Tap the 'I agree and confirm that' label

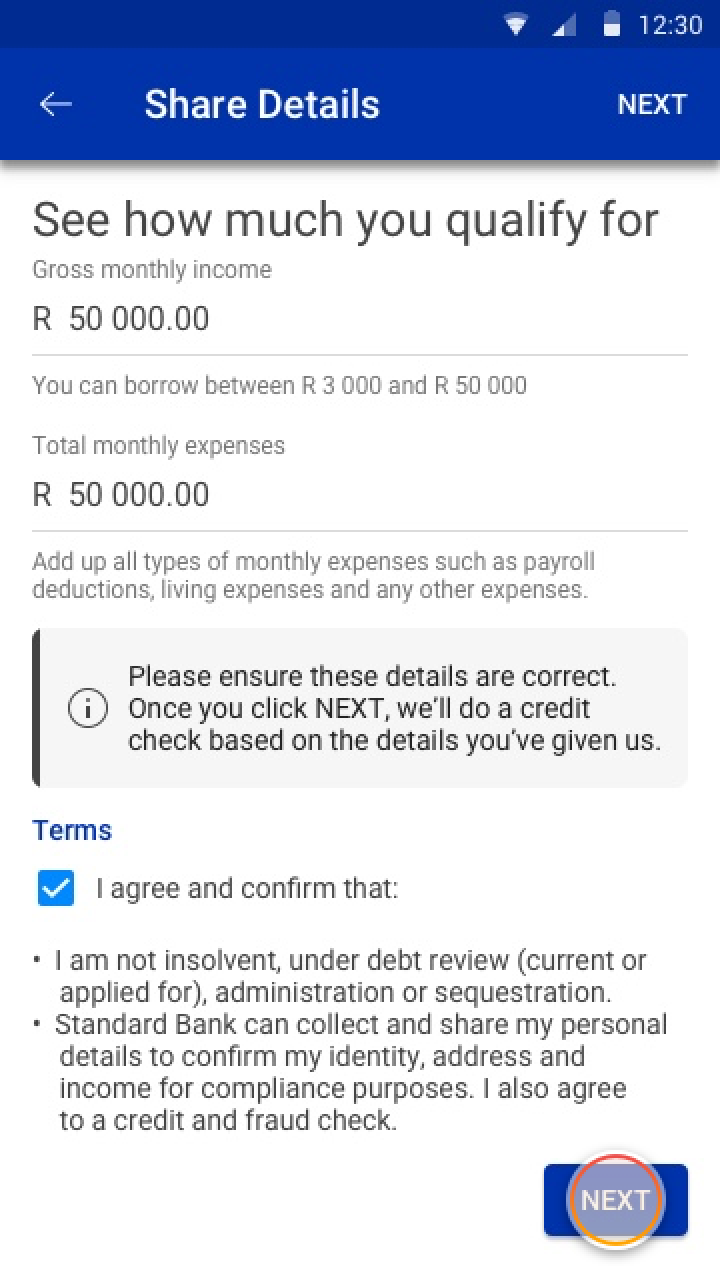coord(247,888)
